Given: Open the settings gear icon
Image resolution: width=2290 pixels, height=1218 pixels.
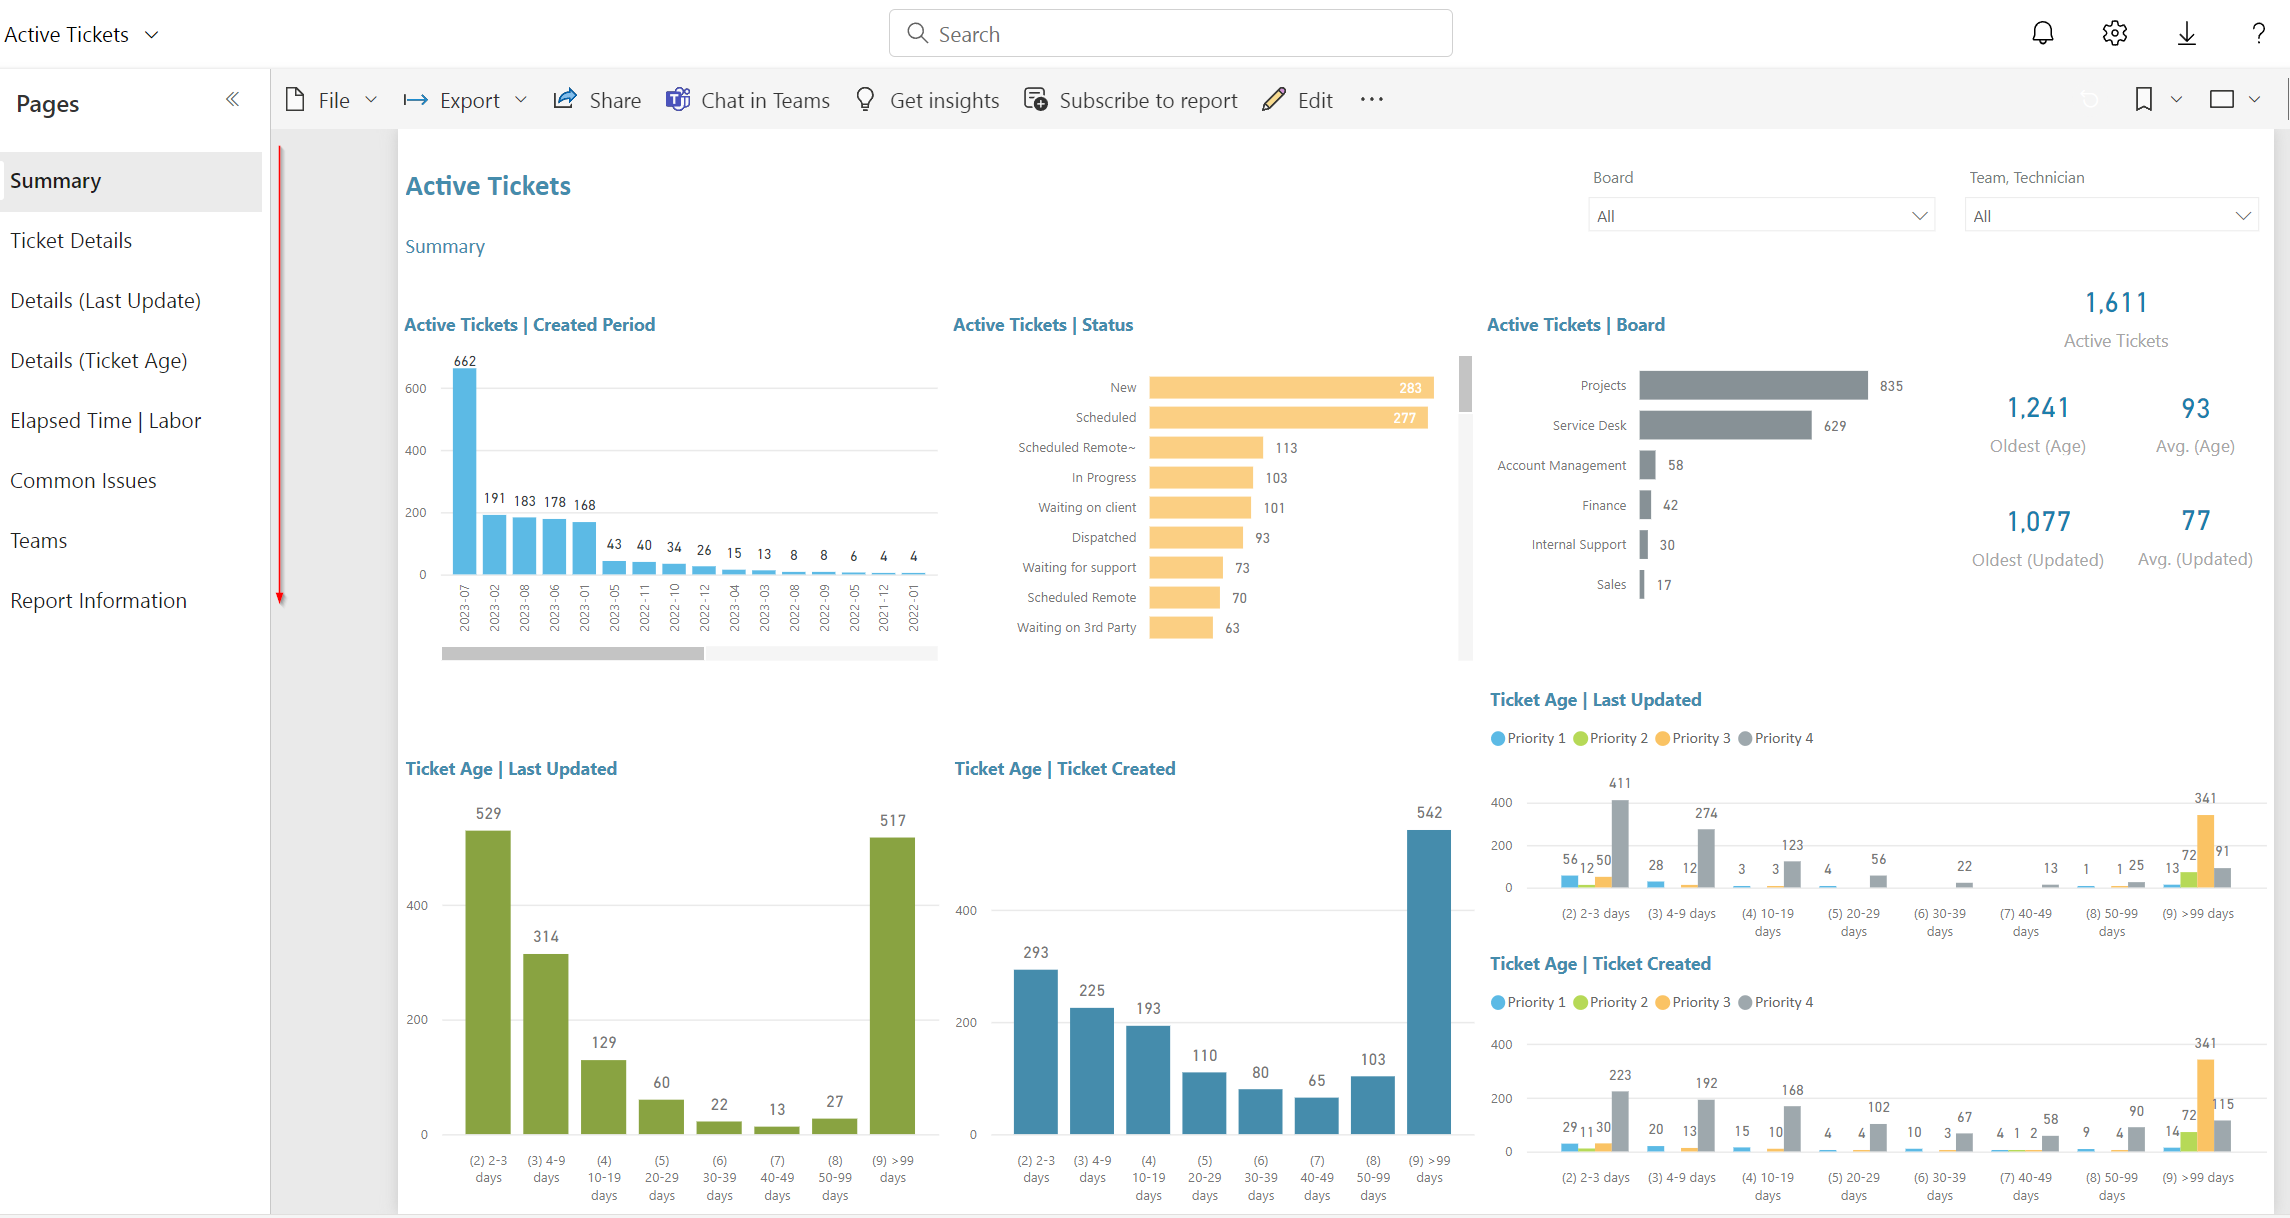Looking at the screenshot, I should [x=2114, y=34].
